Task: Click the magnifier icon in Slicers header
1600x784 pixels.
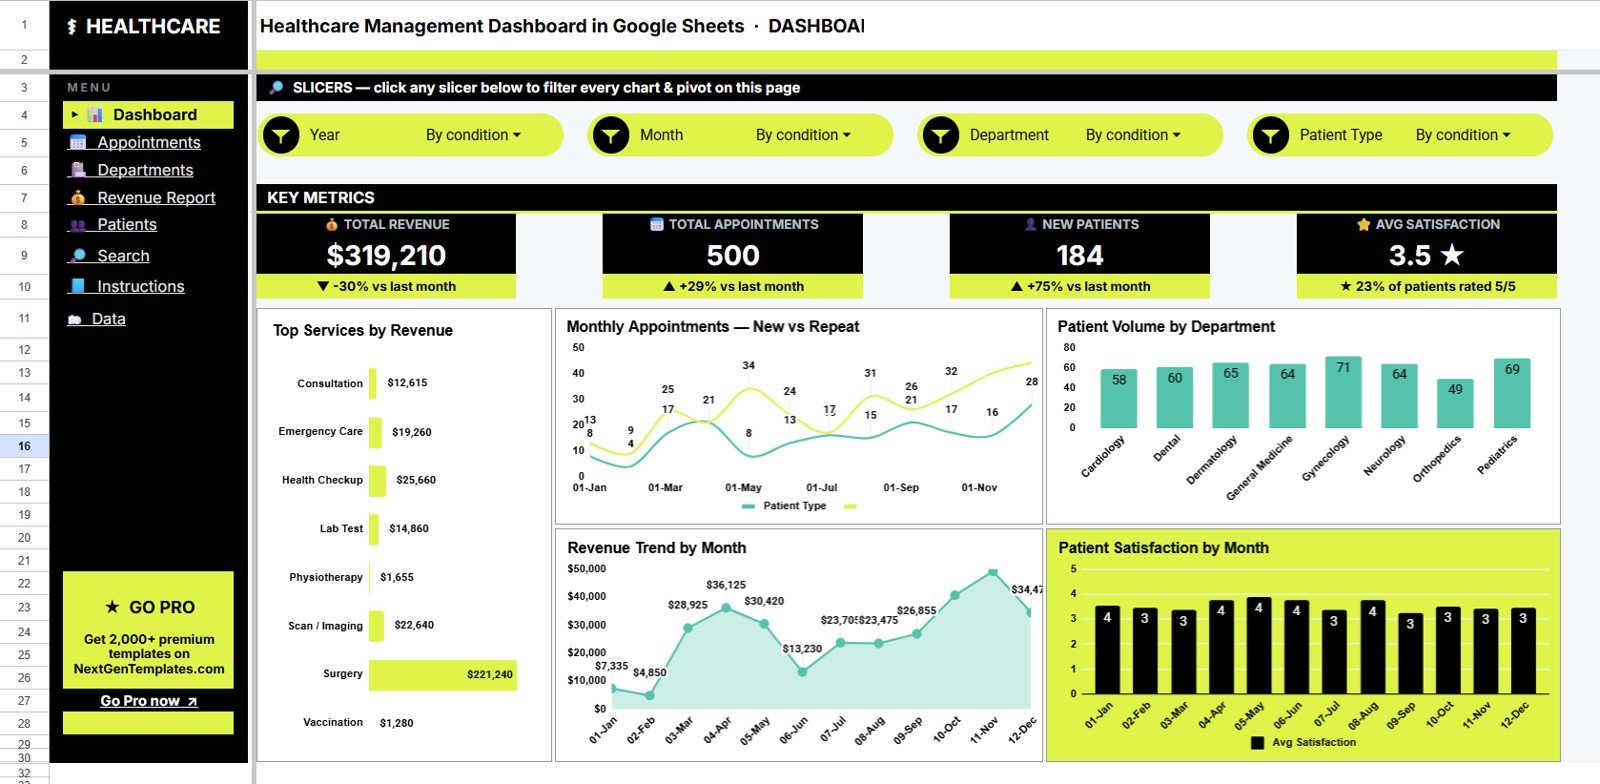Action: 277,88
